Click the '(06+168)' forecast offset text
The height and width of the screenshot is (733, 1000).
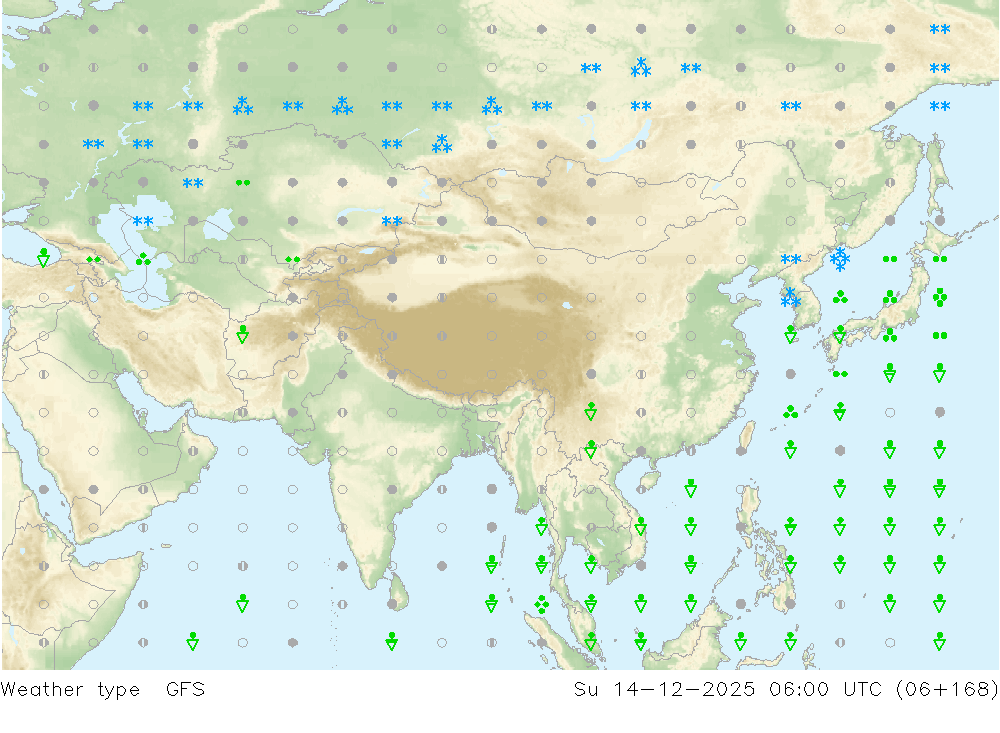(947, 690)
